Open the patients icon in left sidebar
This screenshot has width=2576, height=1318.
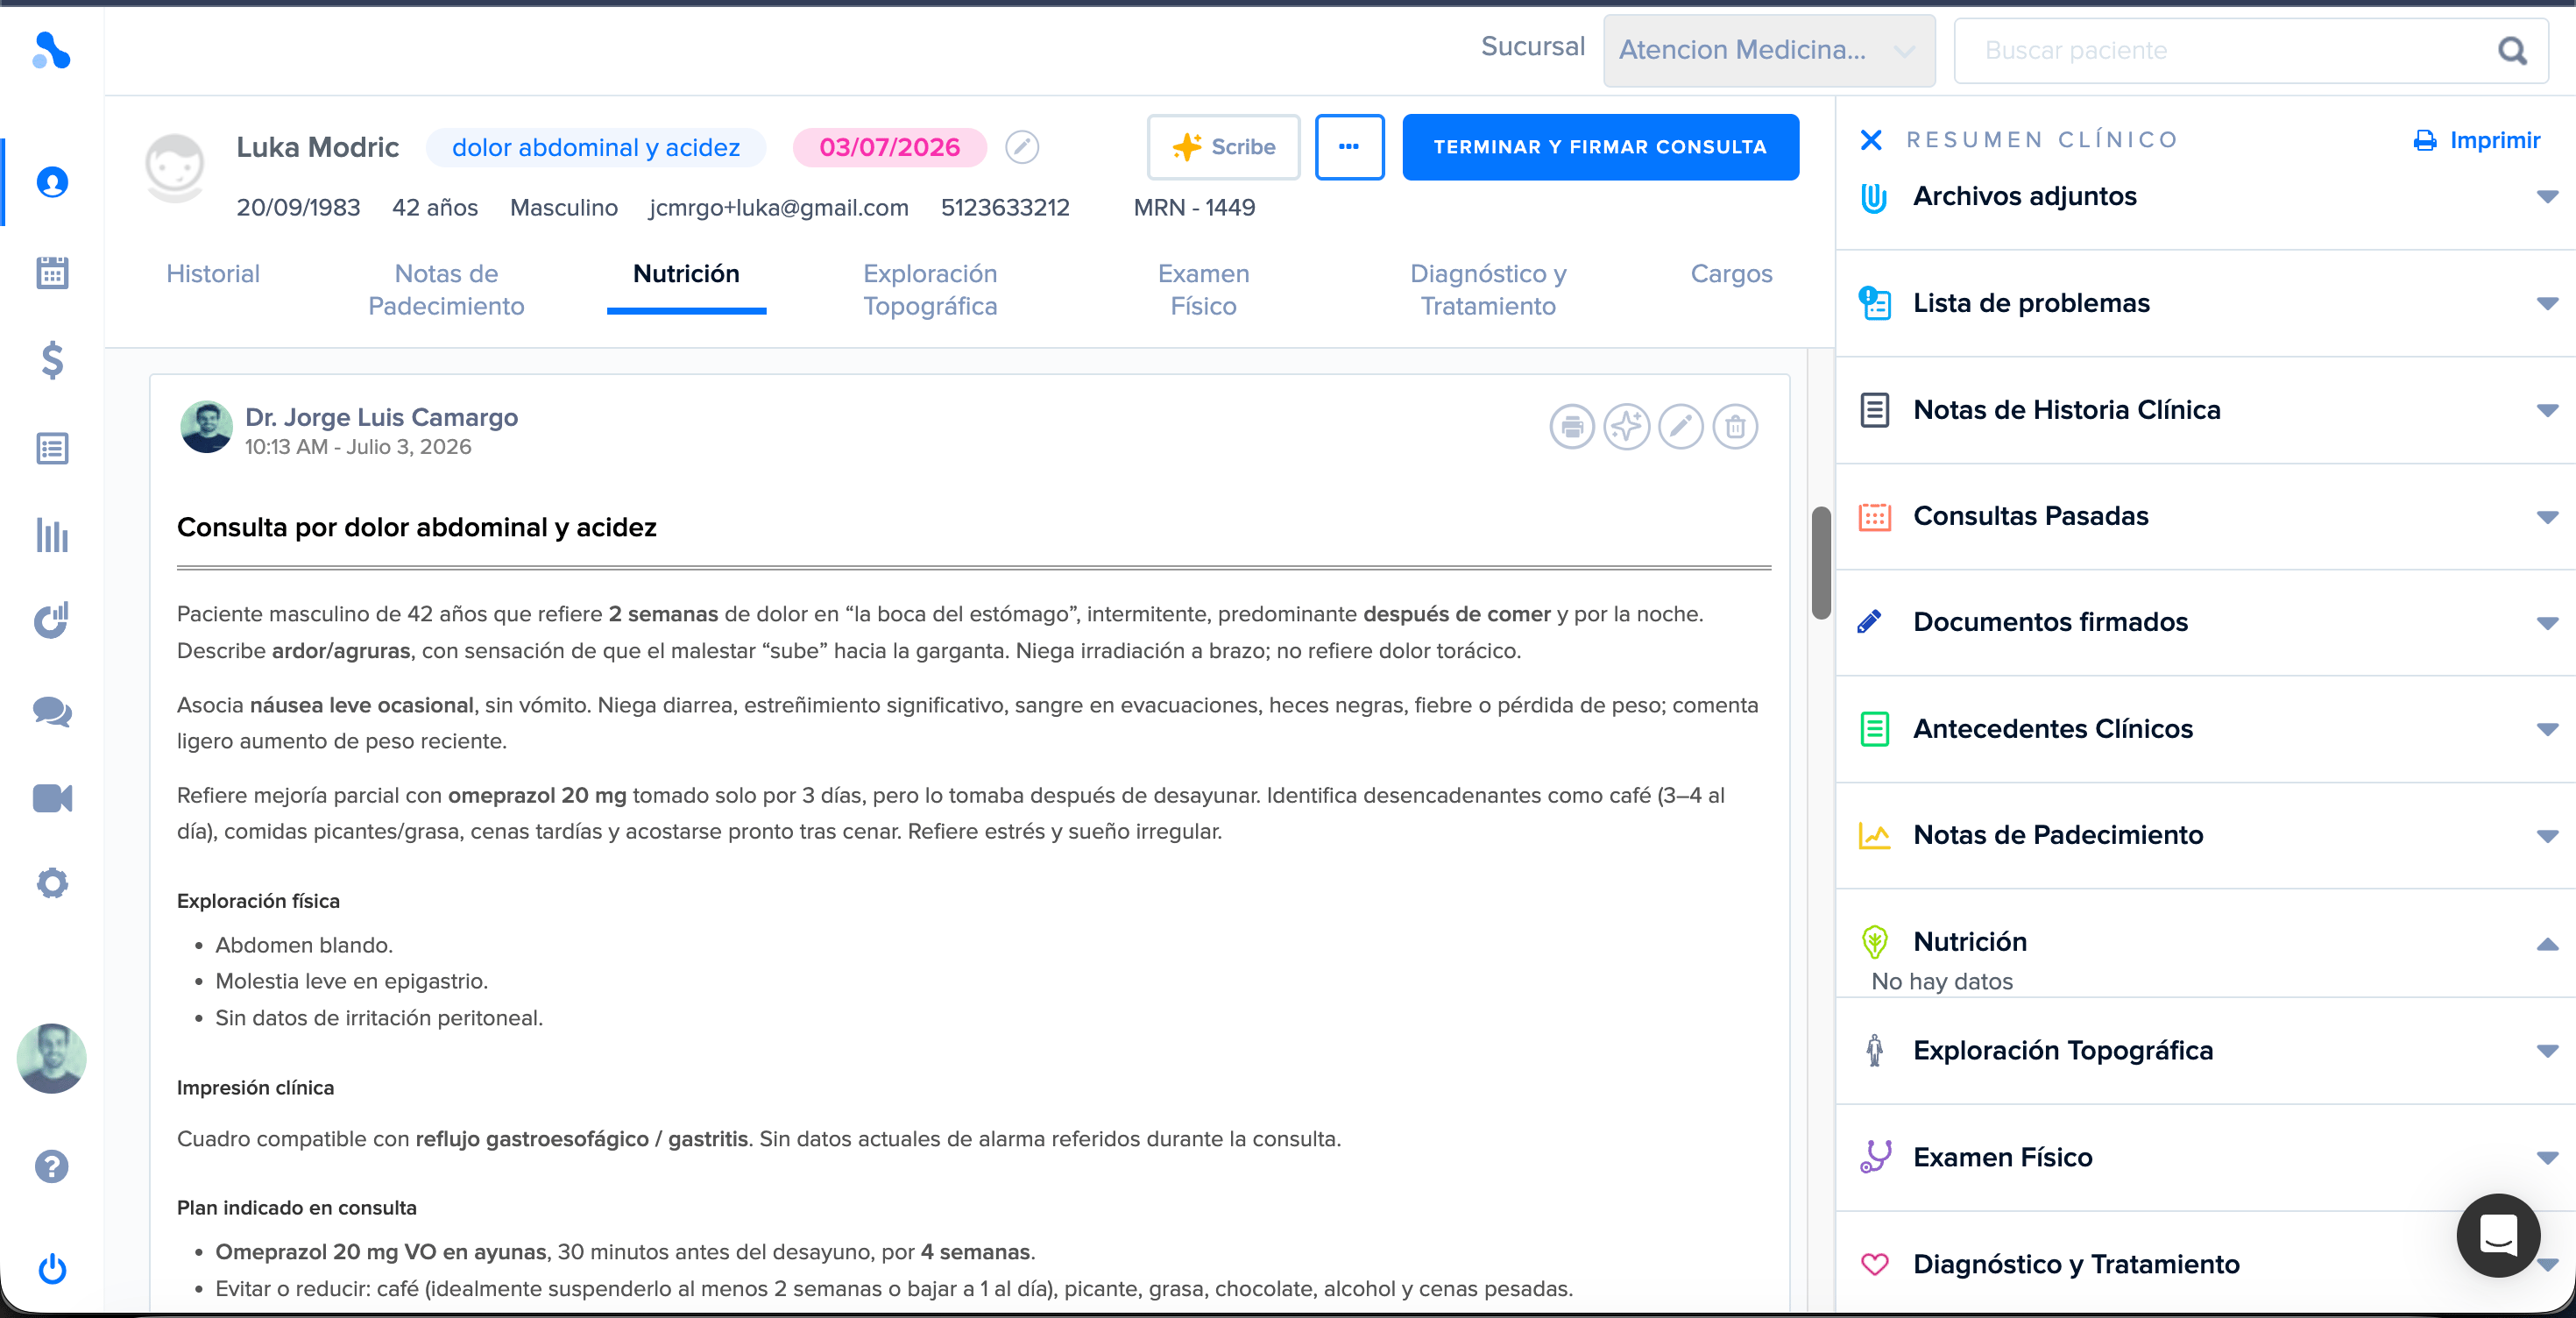(52, 183)
